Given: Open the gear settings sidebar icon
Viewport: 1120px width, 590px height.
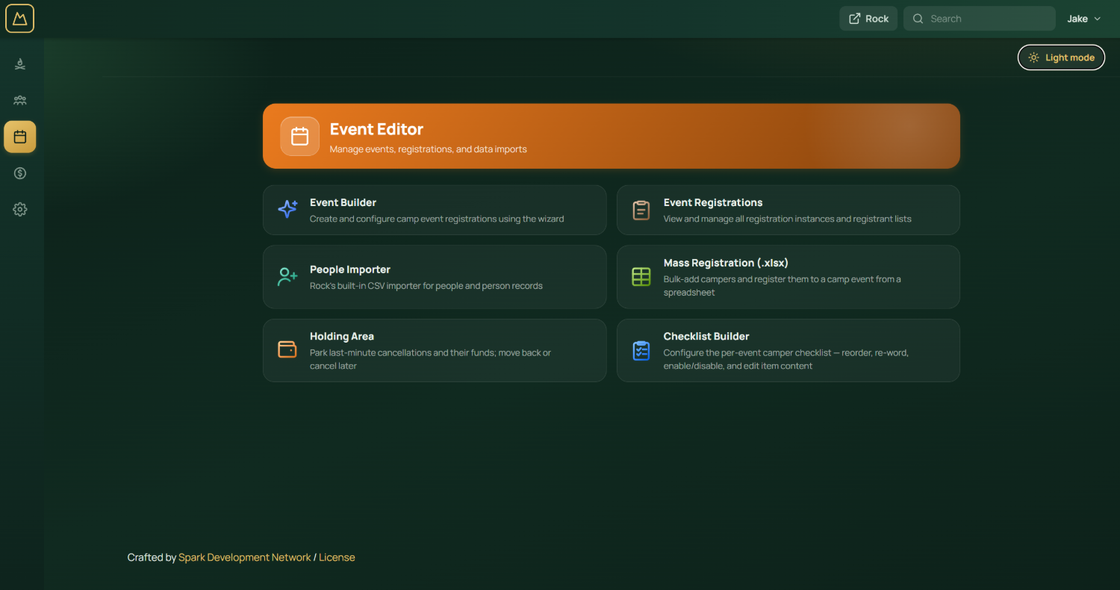Looking at the screenshot, I should pos(20,209).
